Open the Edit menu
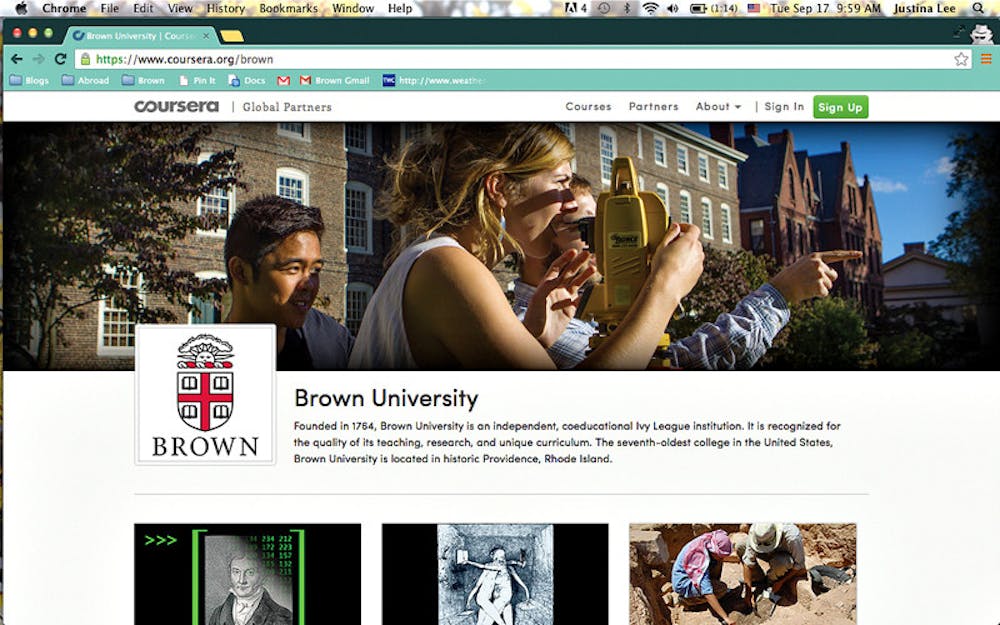Screen dimensions: 1000x625 (x=143, y=8)
